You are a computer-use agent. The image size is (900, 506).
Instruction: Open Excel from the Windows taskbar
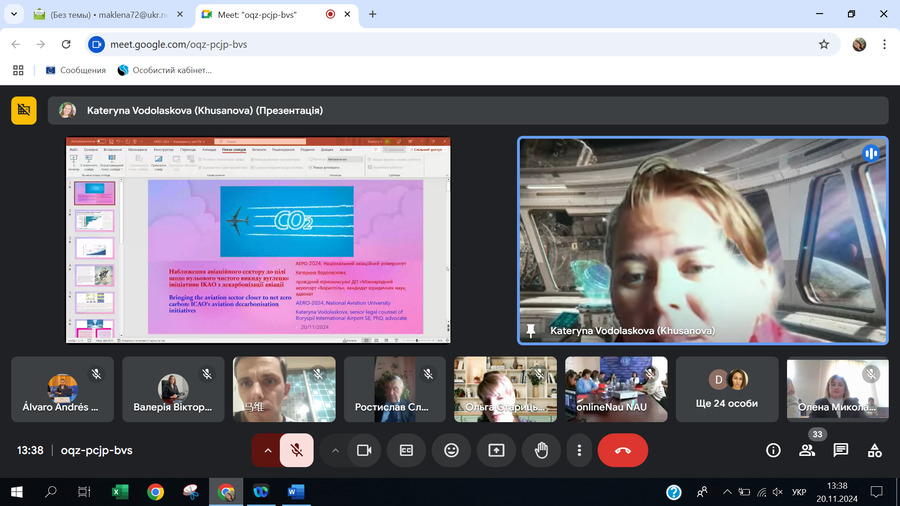pyautogui.click(x=120, y=491)
